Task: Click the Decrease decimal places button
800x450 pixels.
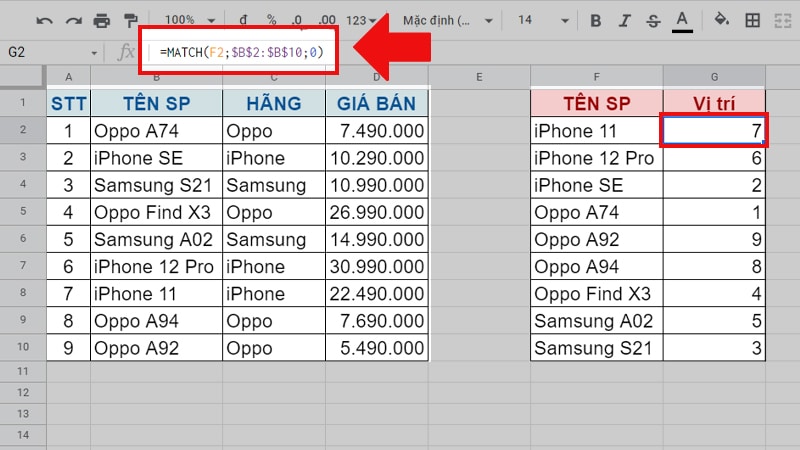Action: (297, 20)
